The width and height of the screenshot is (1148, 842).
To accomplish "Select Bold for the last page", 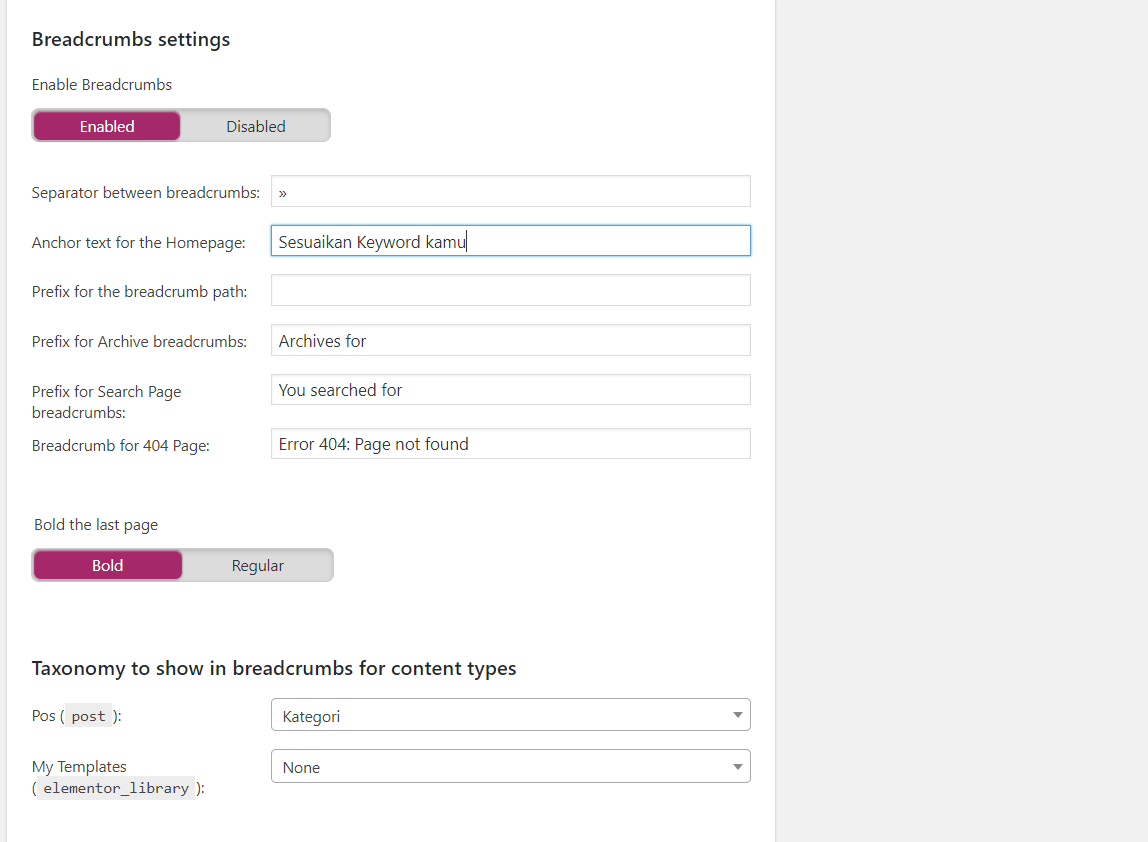I will coord(108,565).
